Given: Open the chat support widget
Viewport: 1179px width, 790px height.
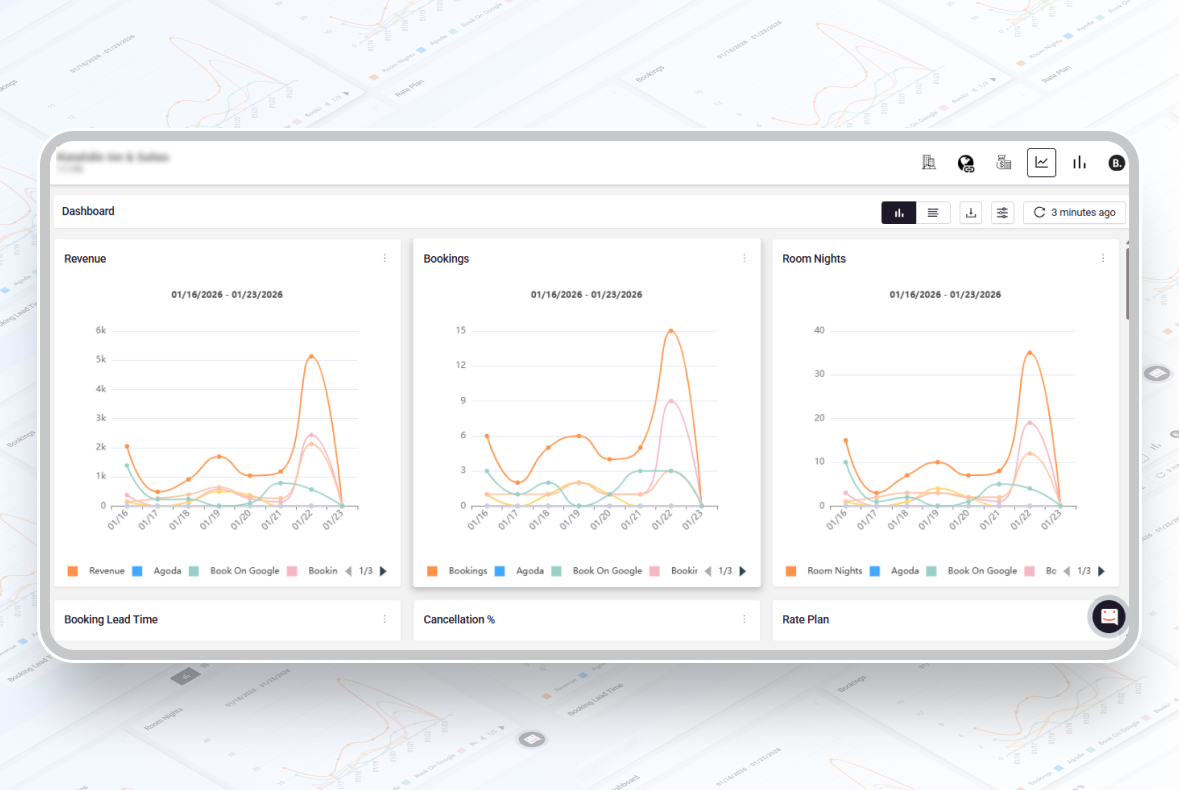Looking at the screenshot, I should point(1108,617).
